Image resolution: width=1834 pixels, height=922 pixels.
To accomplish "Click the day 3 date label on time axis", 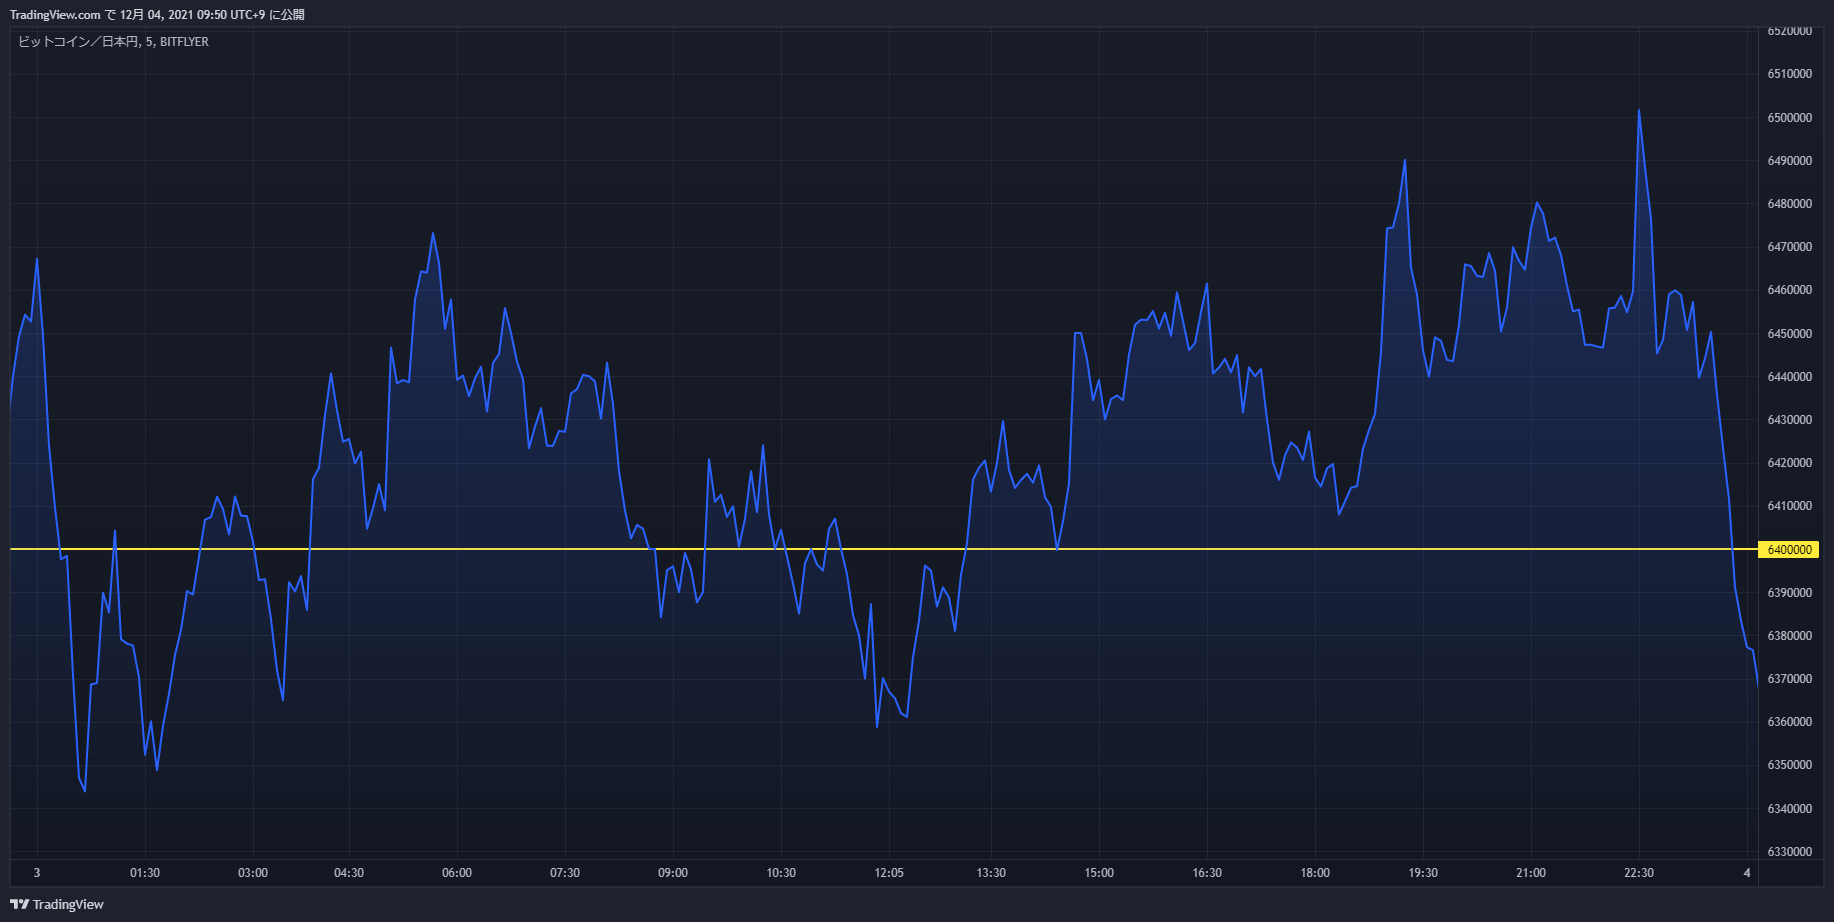I will pos(37,873).
